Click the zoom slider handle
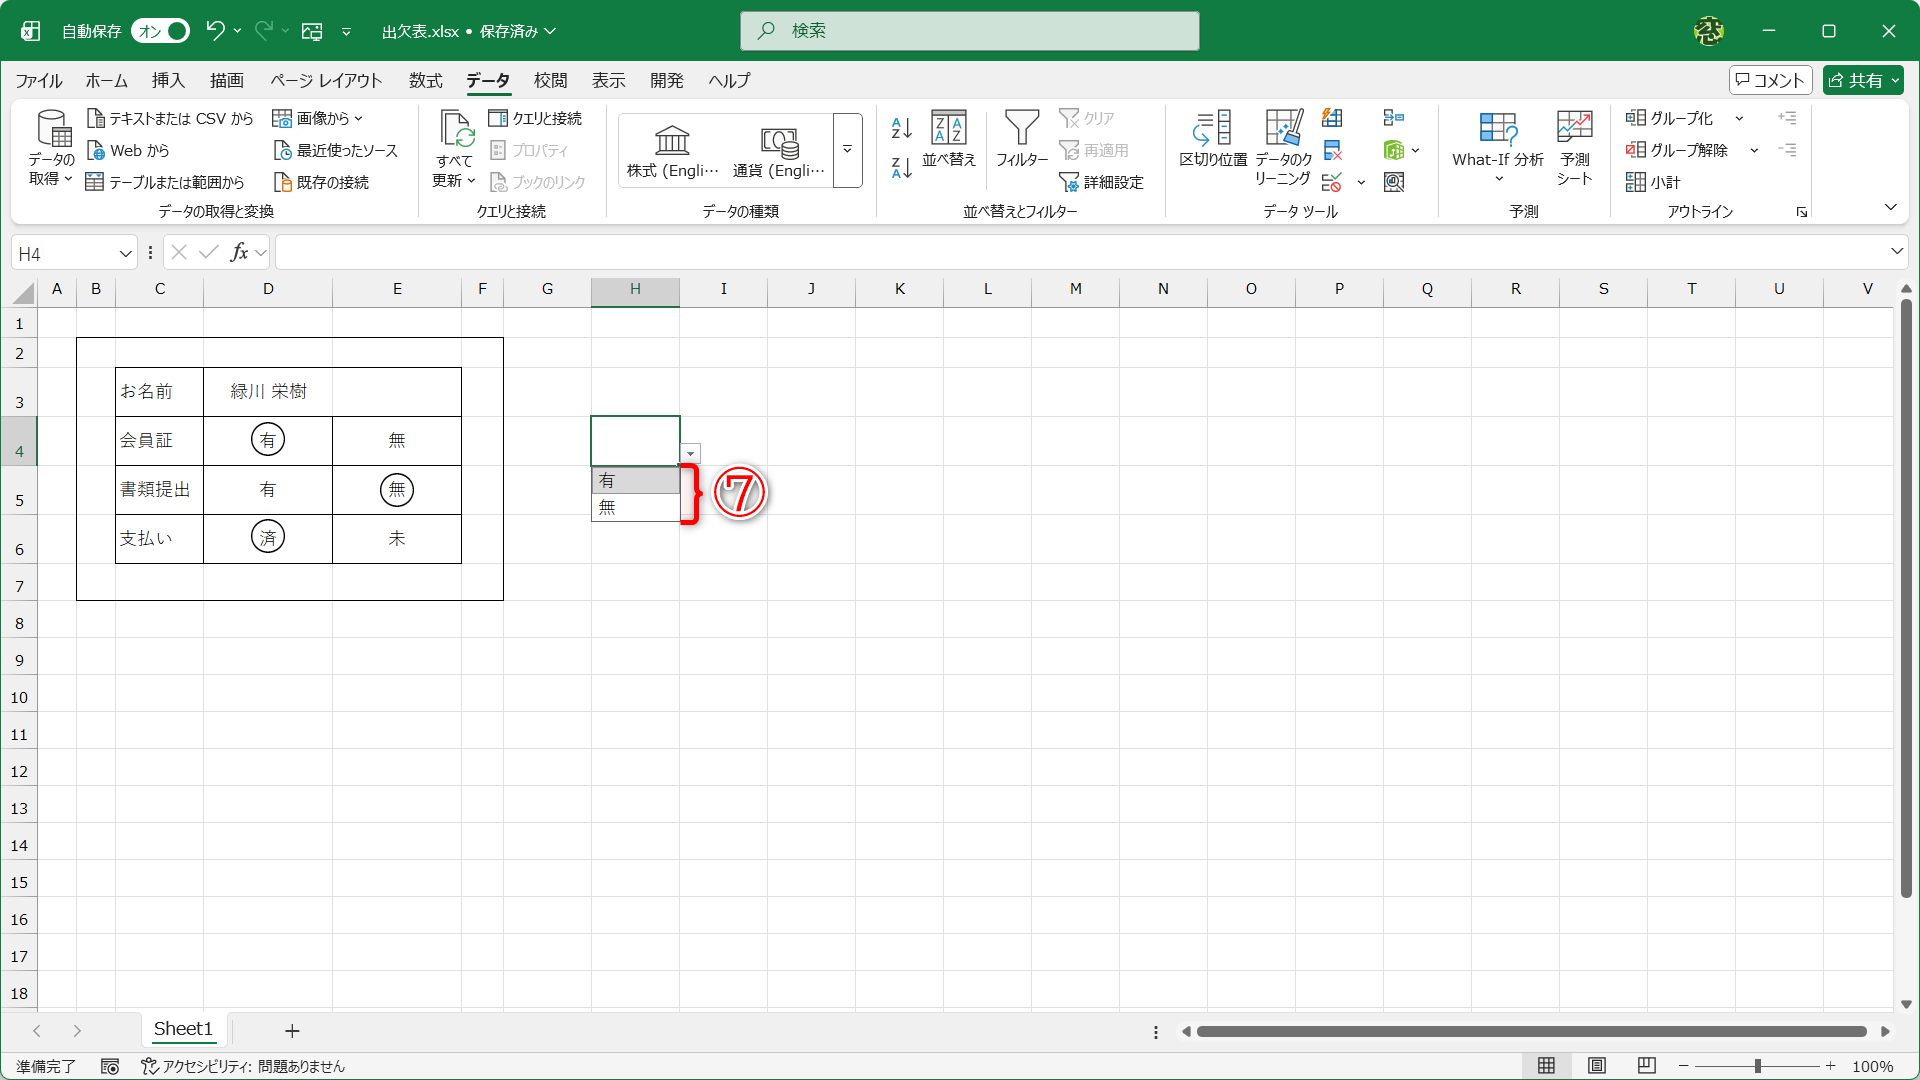This screenshot has height=1080, width=1920. pyautogui.click(x=1757, y=1066)
